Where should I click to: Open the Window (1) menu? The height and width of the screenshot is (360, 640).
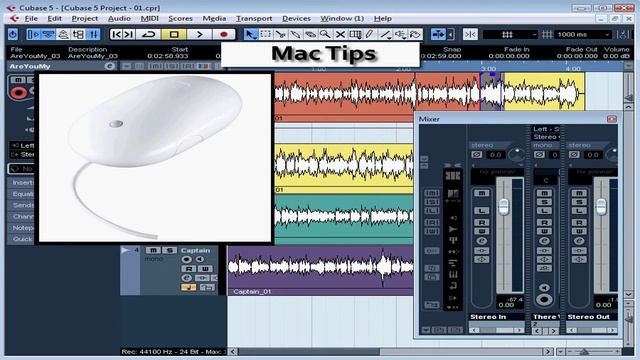click(x=342, y=18)
